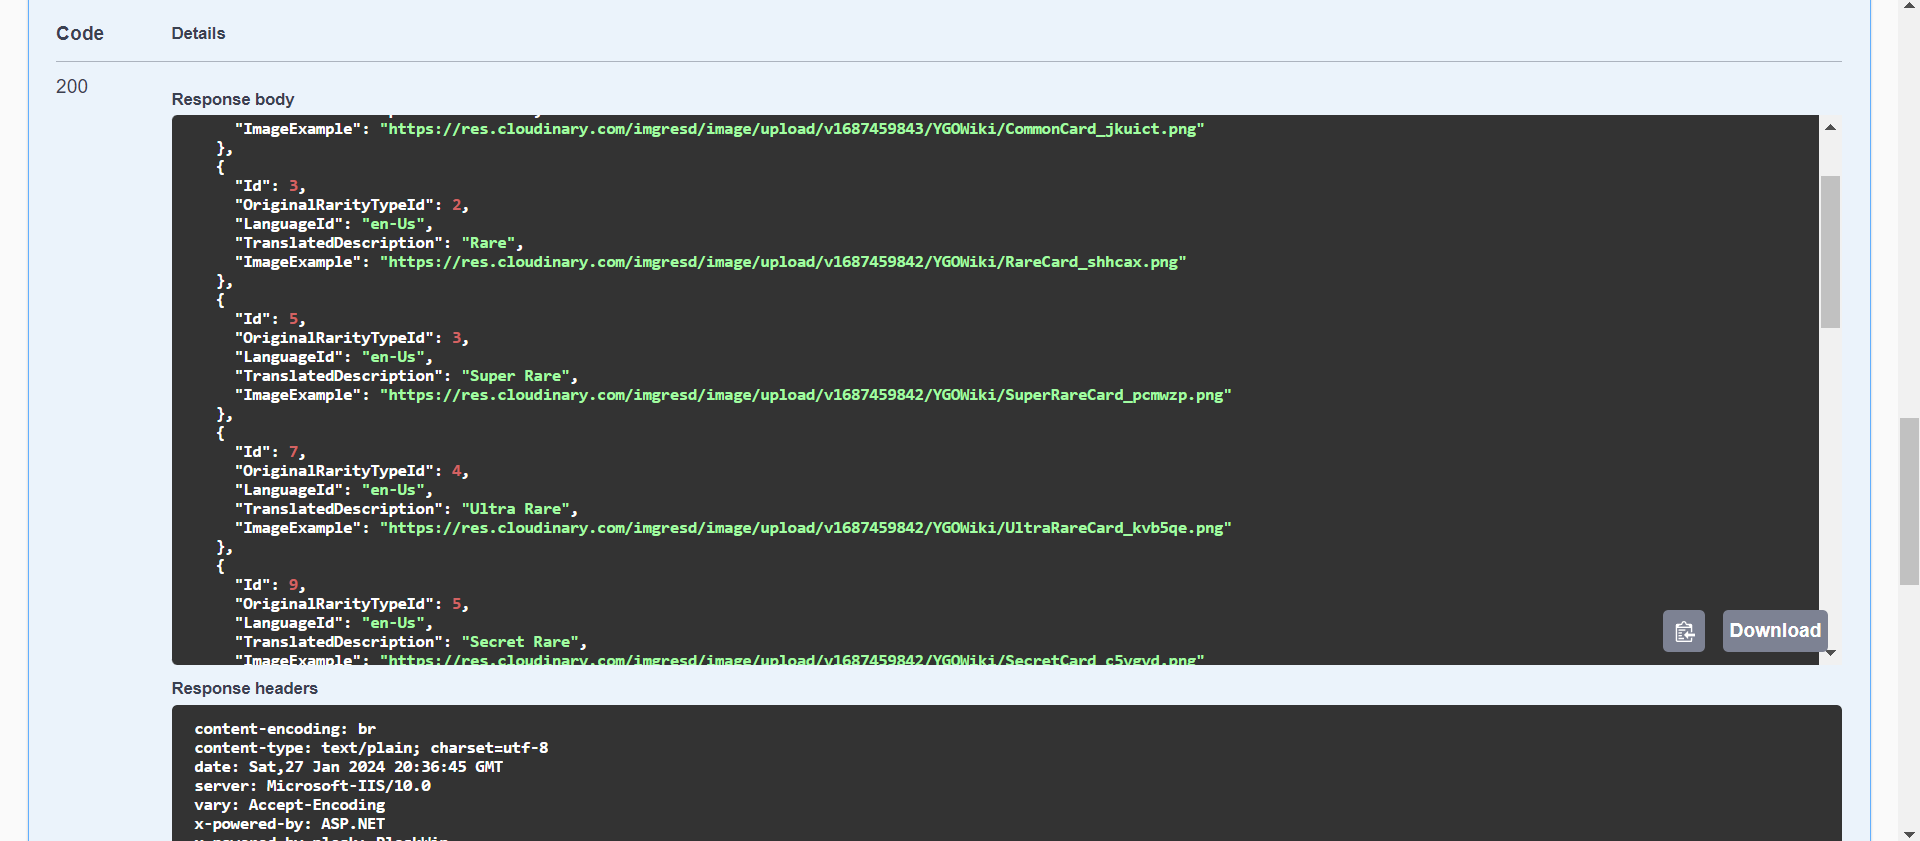Click the "OriginalRarityTypeId": 4 line
The width and height of the screenshot is (1920, 841).
point(352,471)
